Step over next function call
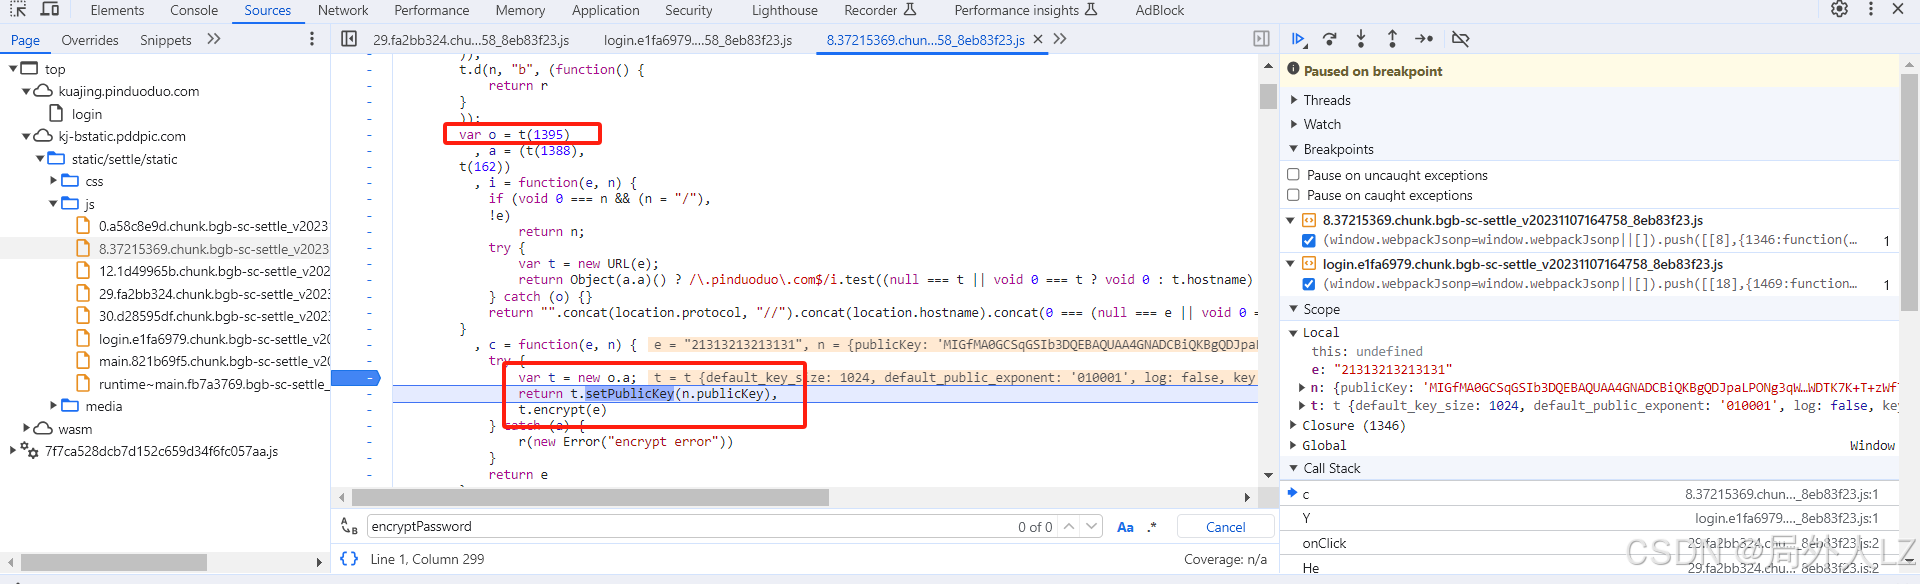 pos(1330,39)
